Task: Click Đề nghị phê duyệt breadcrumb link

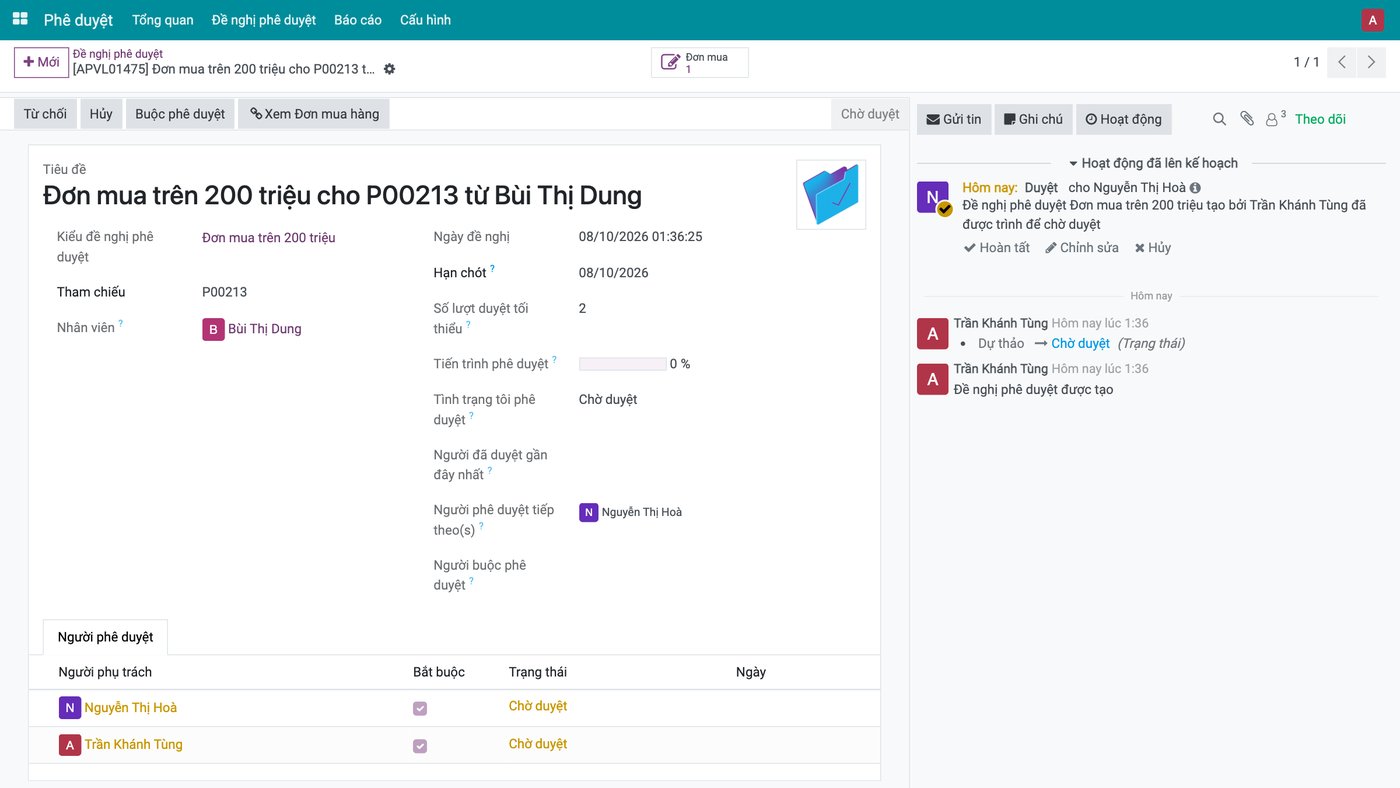Action: tap(118, 53)
